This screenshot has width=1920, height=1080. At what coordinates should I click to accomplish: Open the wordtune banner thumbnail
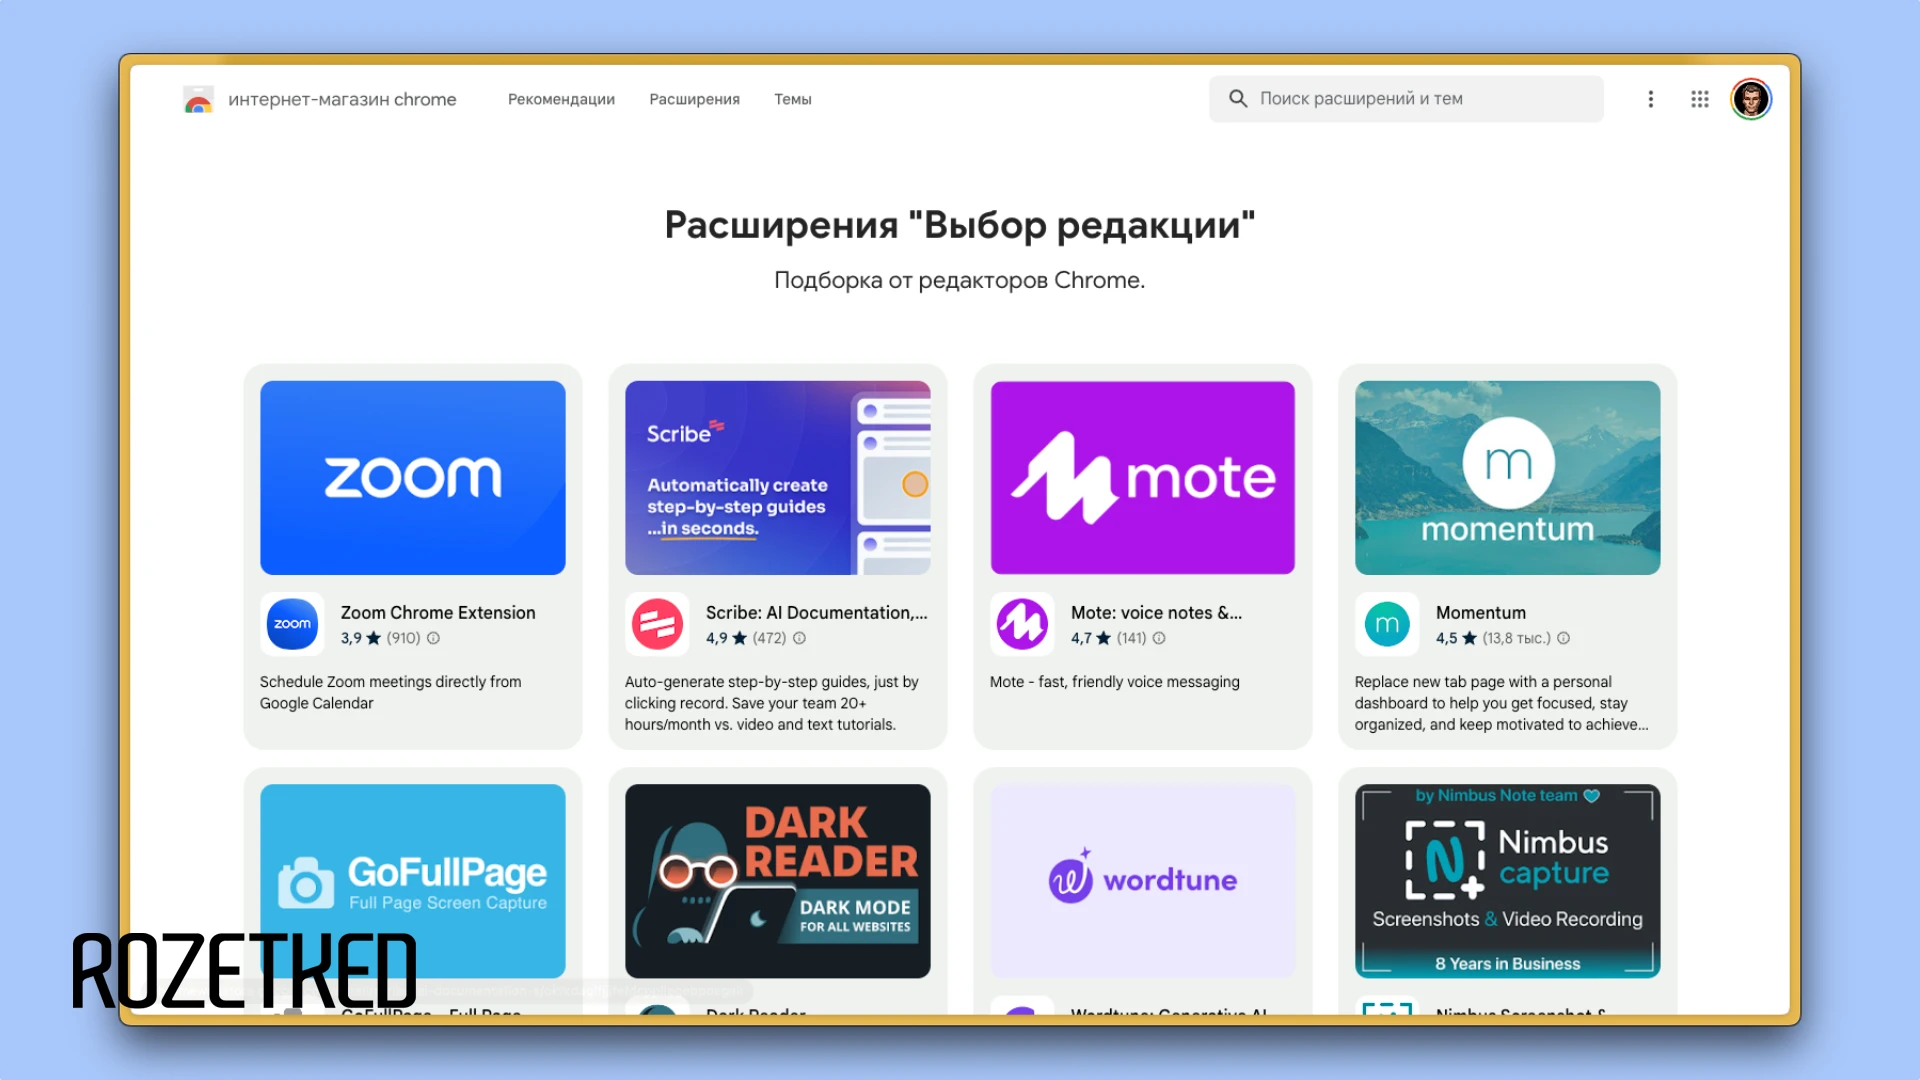point(1142,881)
